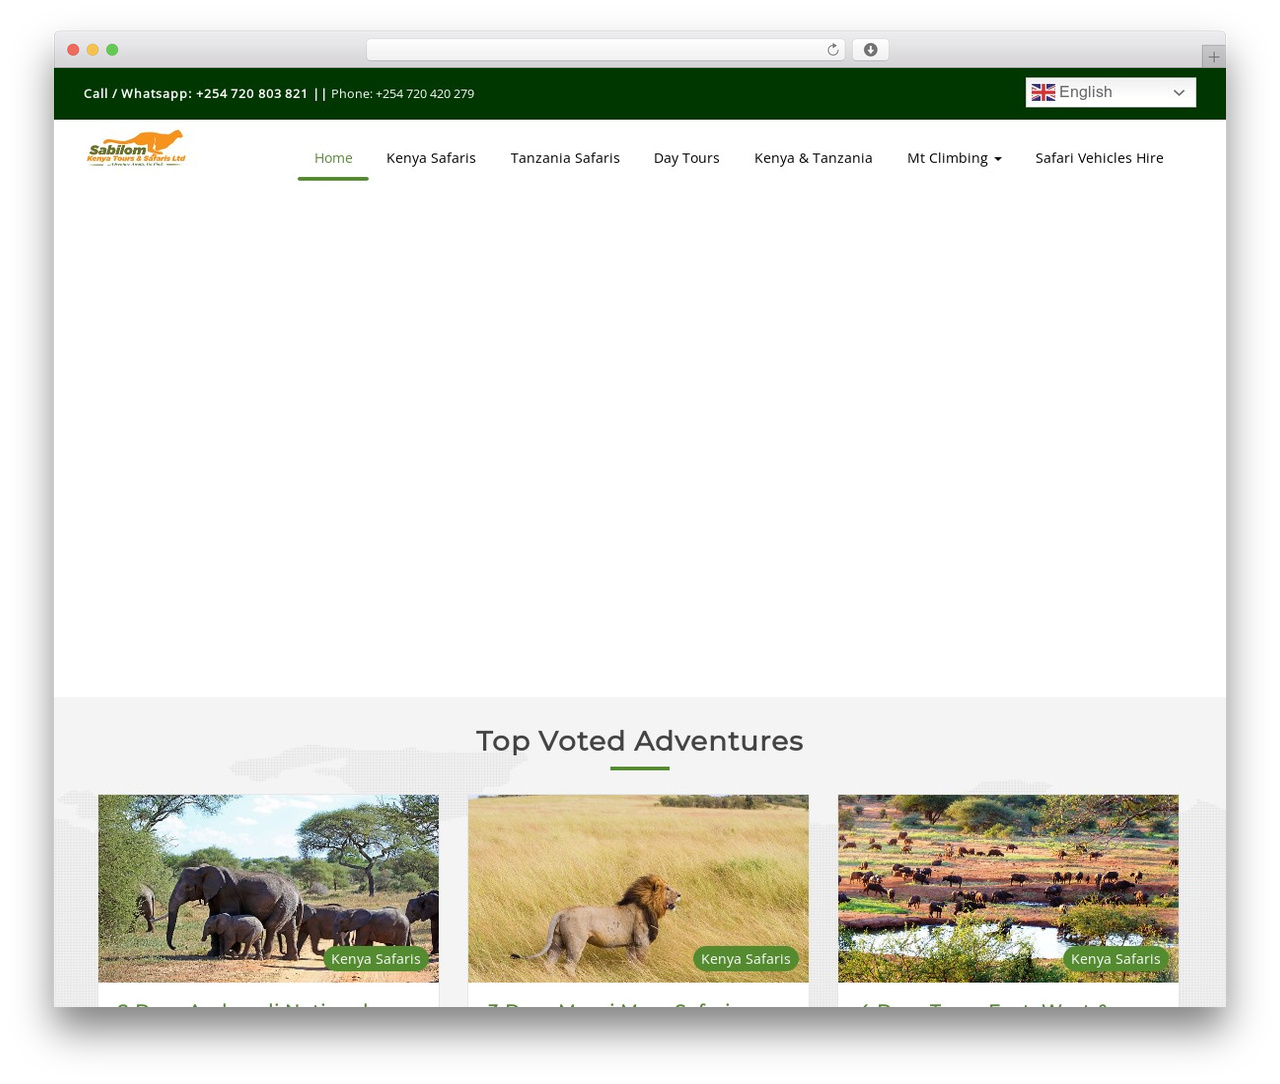
Task: Click the Whatsapp number +254 720 803 821
Action: pyautogui.click(x=252, y=93)
